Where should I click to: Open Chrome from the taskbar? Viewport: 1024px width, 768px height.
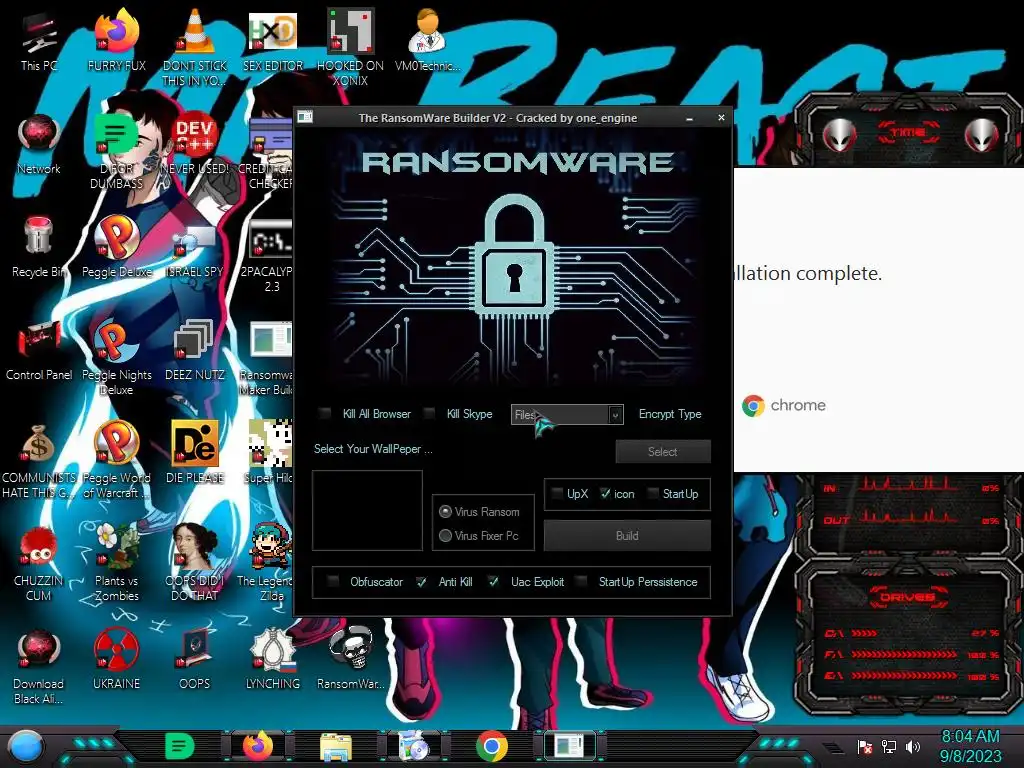(492, 746)
